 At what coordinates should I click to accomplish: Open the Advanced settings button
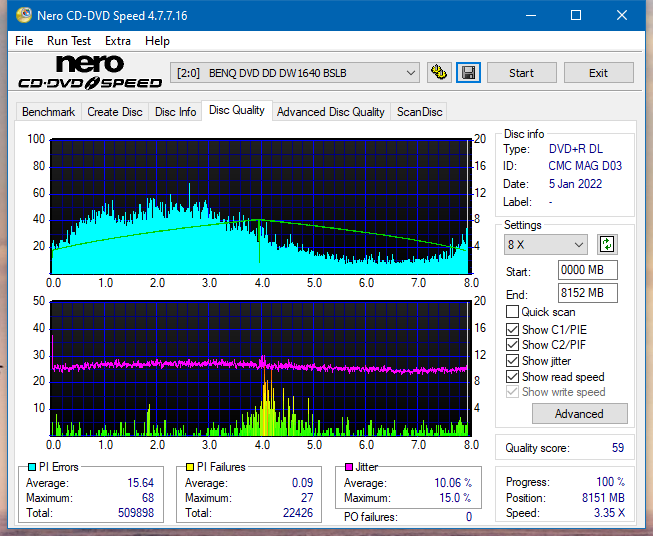(579, 414)
